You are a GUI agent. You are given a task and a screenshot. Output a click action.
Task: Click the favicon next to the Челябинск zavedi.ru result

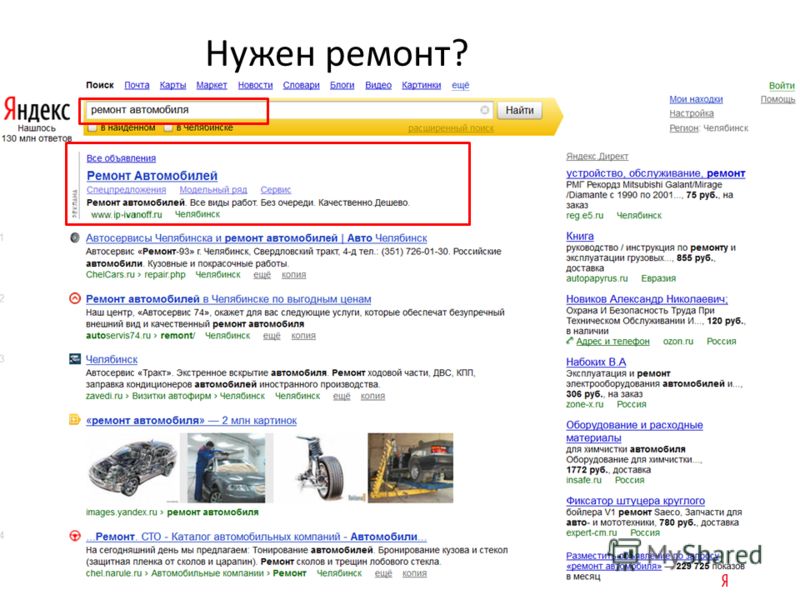(75, 359)
